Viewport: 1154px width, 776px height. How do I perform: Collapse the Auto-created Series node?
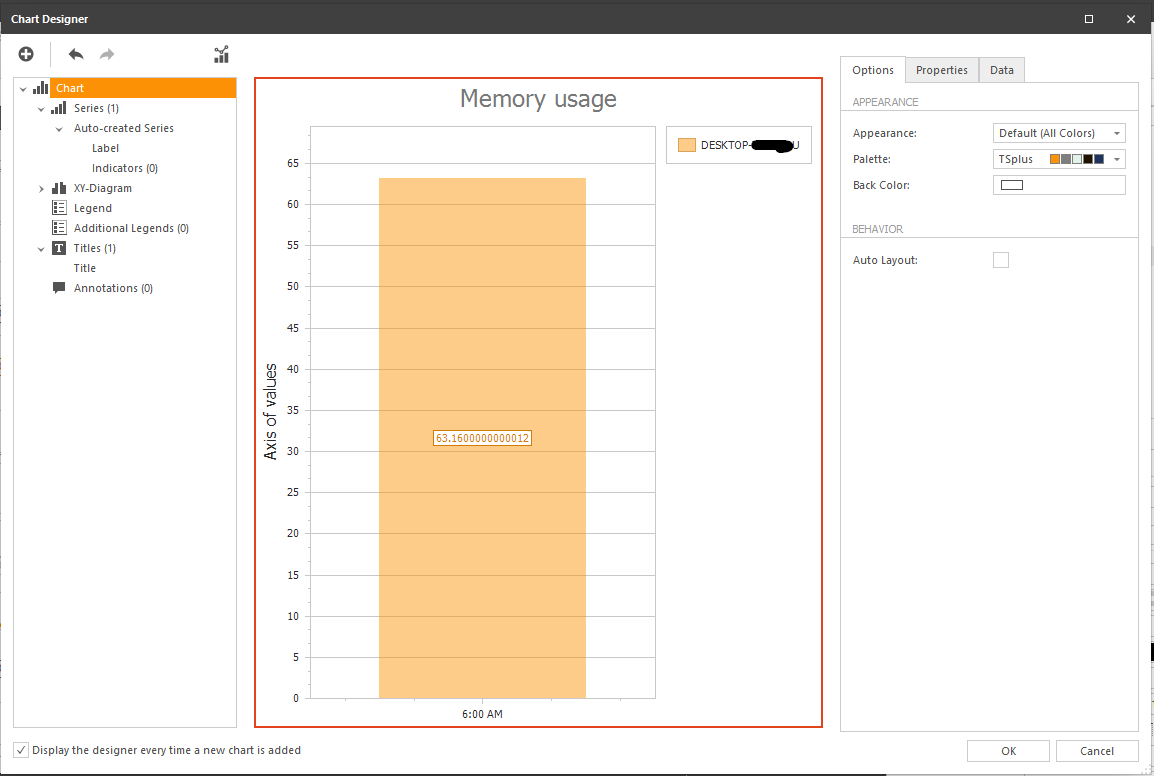click(57, 128)
